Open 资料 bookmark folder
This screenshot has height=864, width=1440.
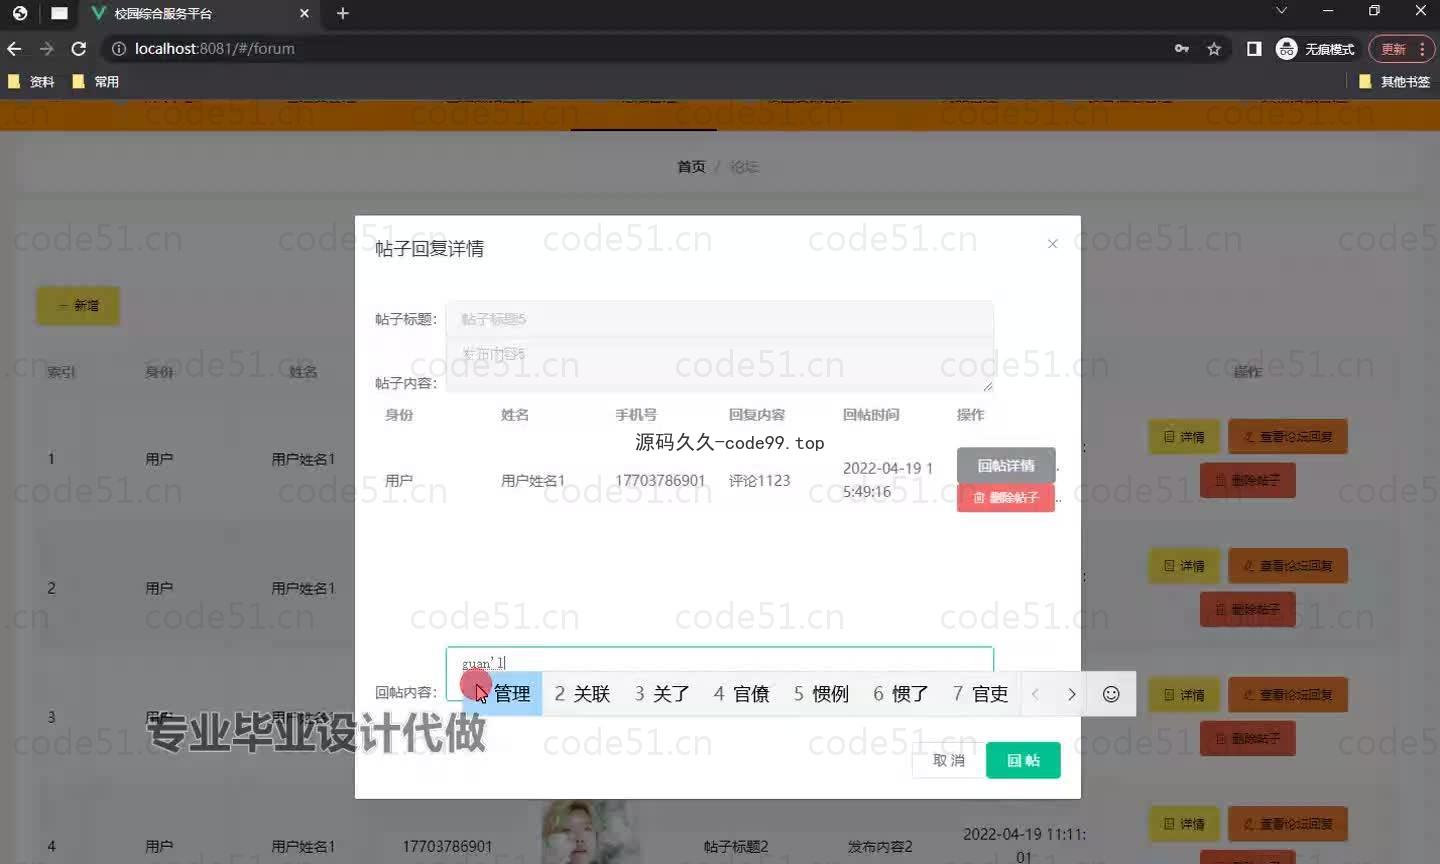31,82
